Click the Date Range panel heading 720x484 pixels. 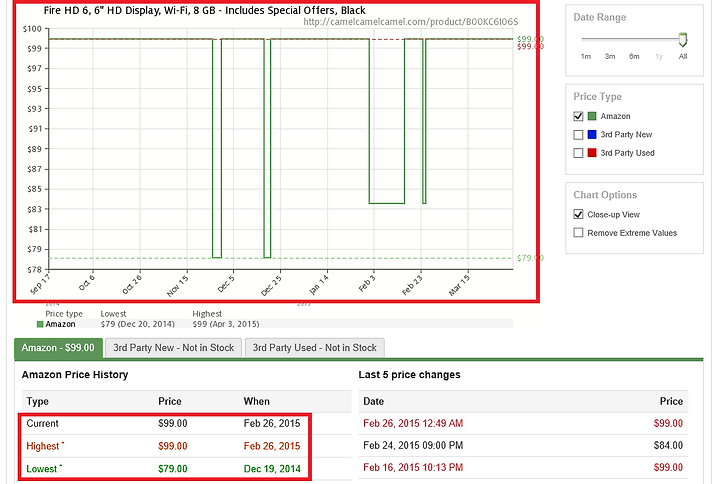point(600,17)
